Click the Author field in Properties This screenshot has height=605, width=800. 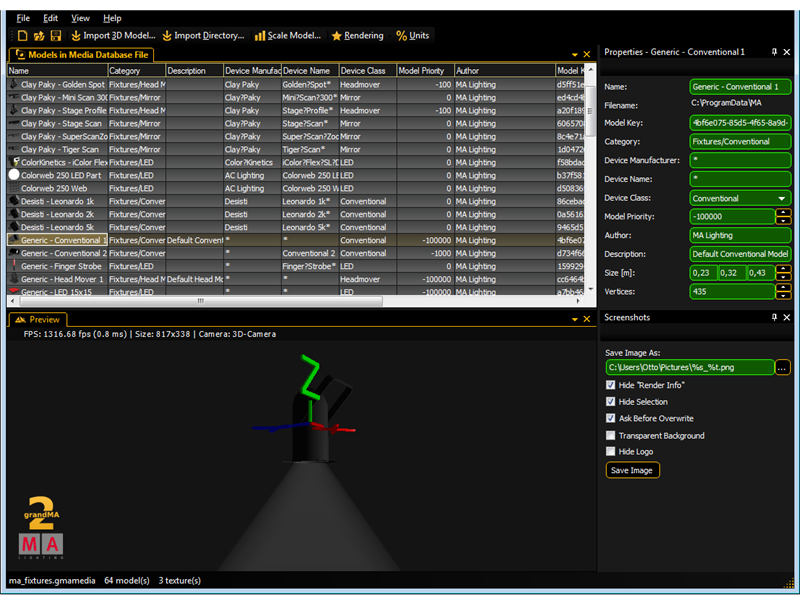740,235
